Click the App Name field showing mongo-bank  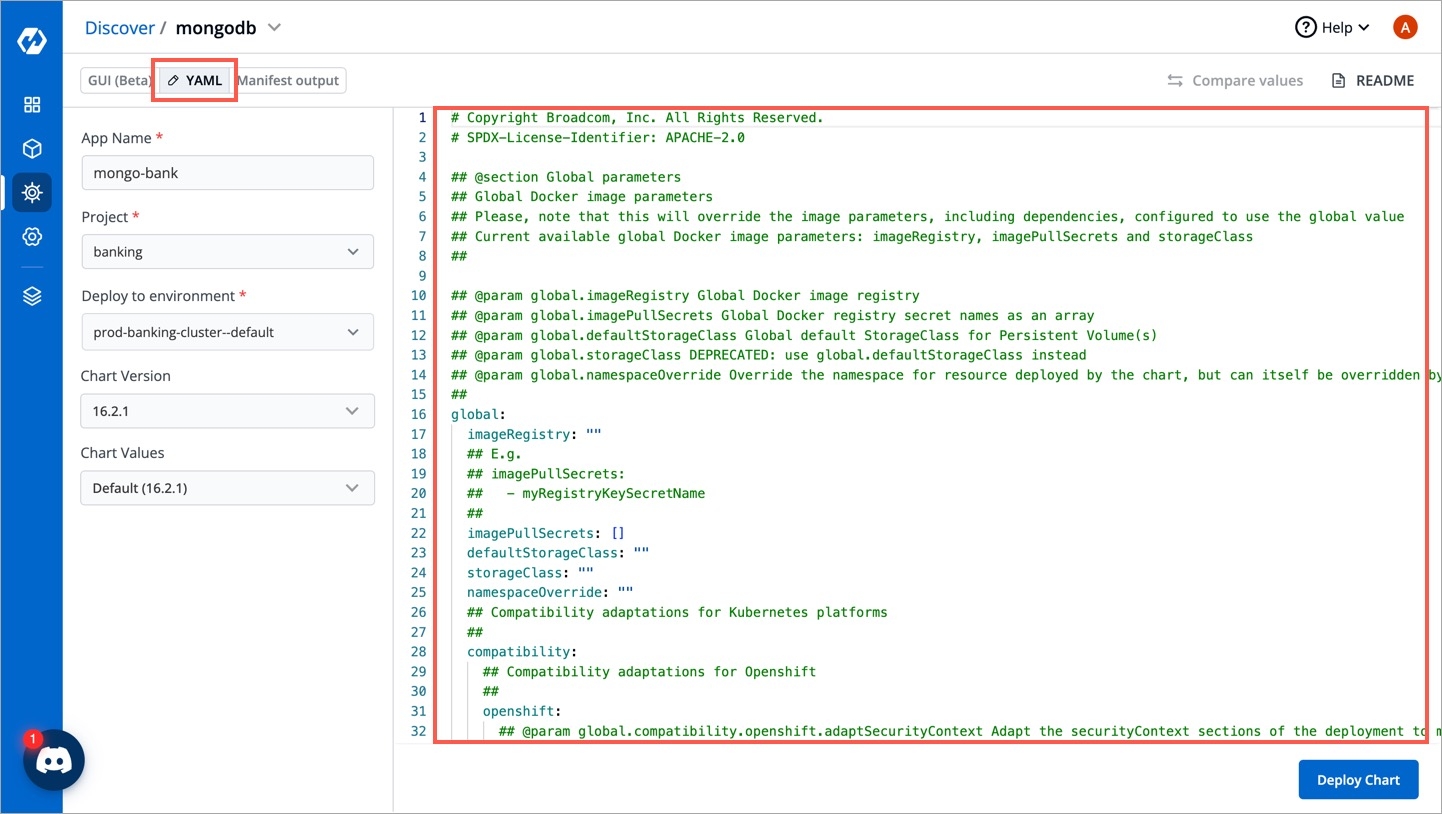pyautogui.click(x=227, y=172)
